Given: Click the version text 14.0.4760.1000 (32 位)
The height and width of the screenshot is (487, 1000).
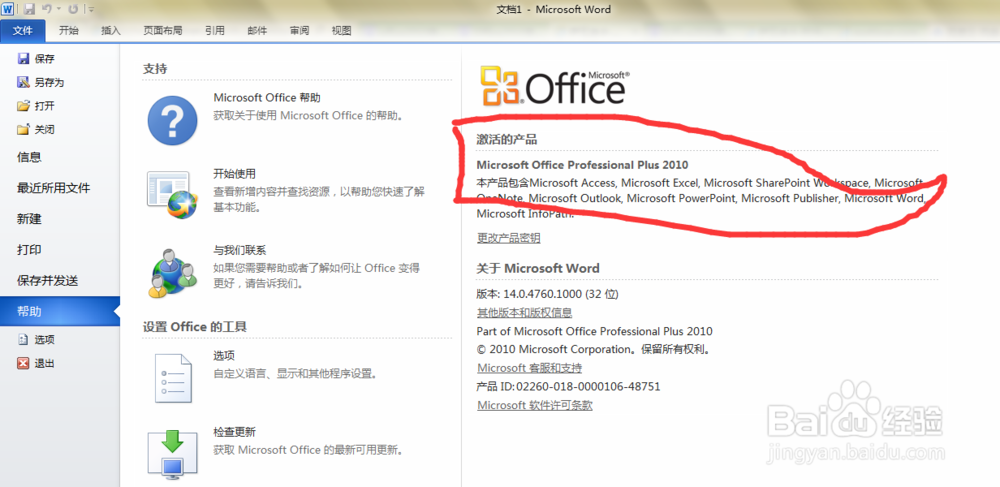Looking at the screenshot, I should pos(561,294).
